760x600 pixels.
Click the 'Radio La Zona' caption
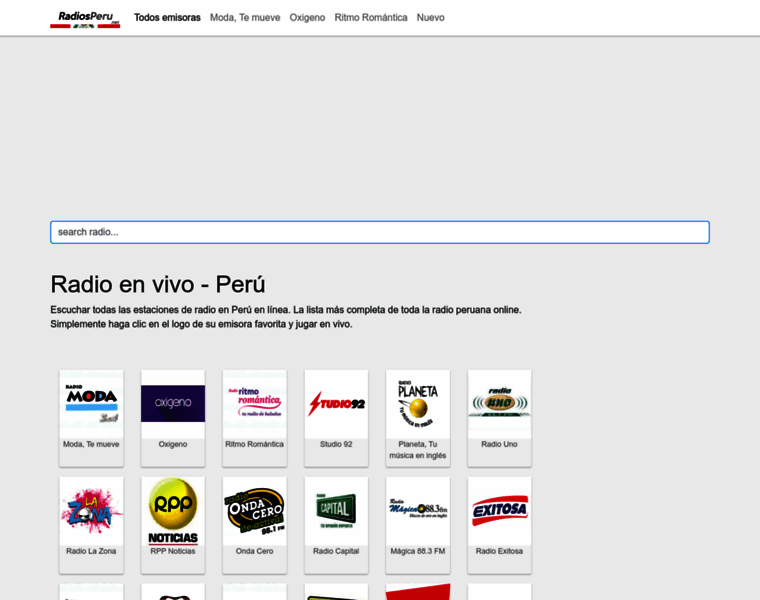[91, 551]
